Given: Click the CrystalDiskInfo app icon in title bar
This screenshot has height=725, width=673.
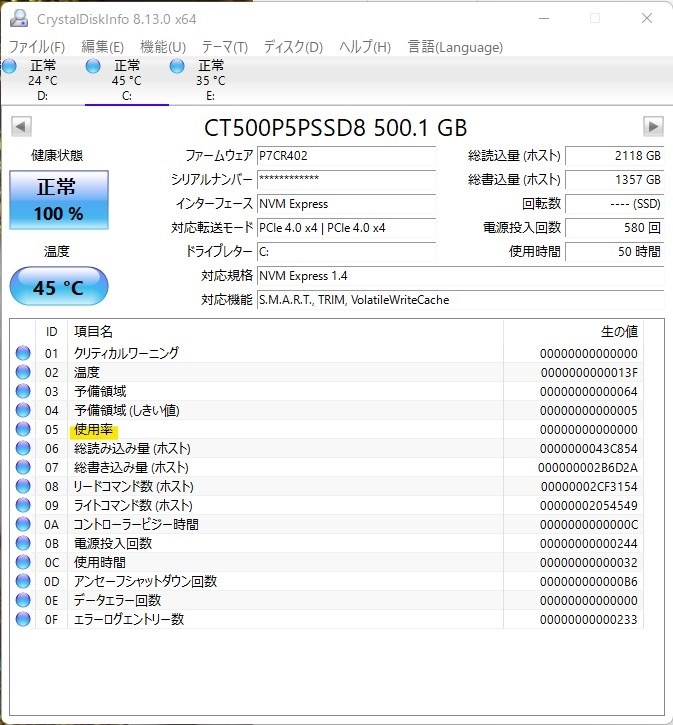Looking at the screenshot, I should point(19,18).
